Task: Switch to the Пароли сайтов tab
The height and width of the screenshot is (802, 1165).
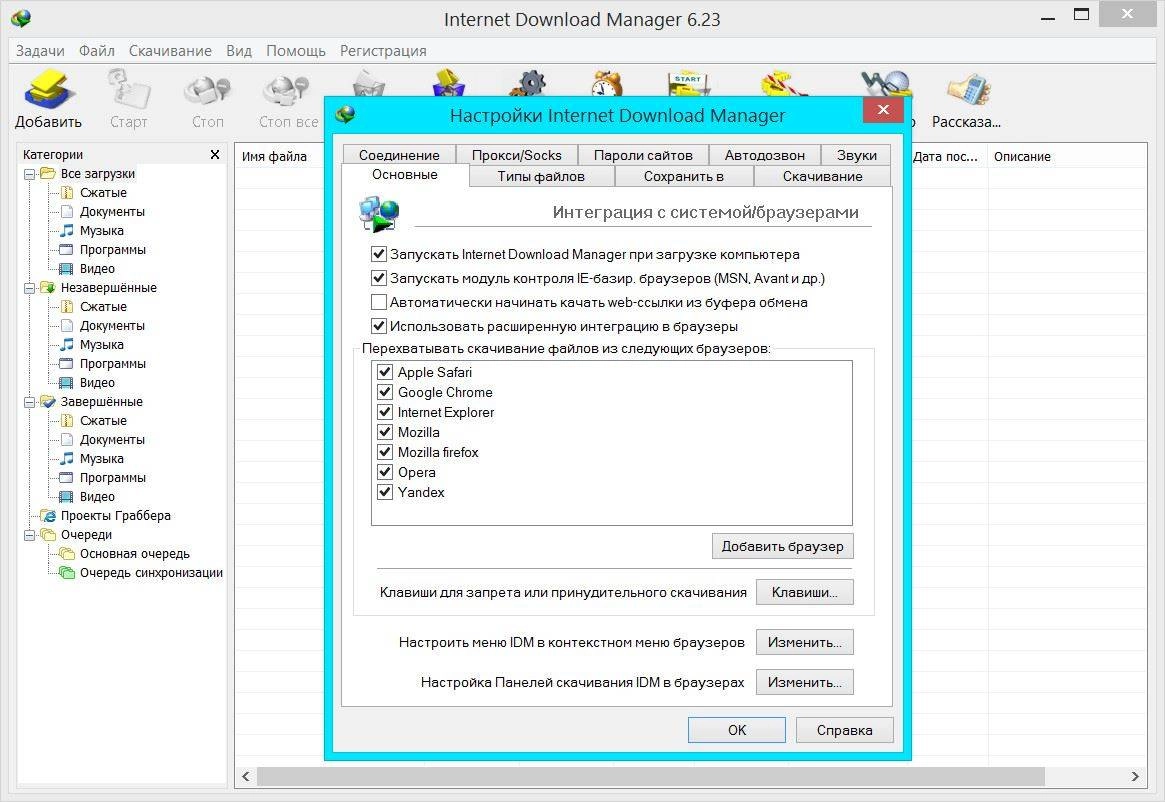Action: tap(643, 155)
